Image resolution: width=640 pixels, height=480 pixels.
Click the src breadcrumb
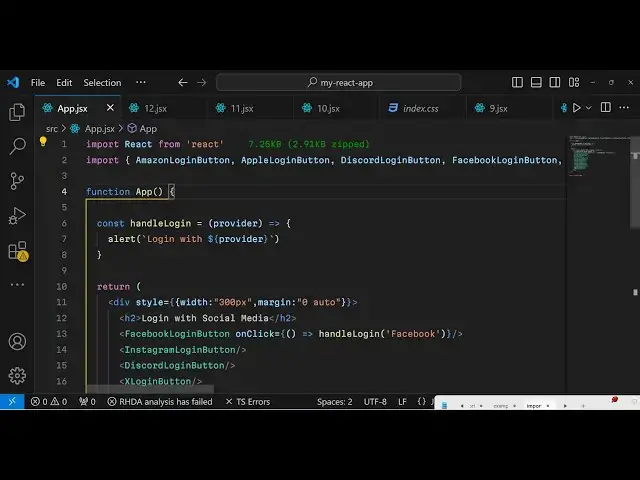point(52,129)
